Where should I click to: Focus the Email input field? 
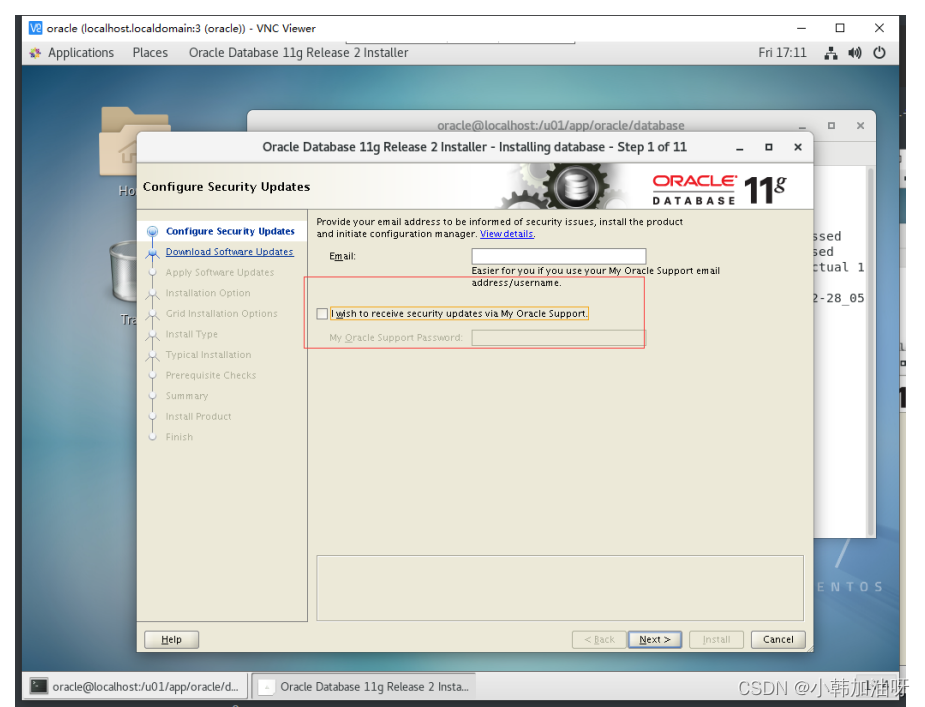(x=559, y=256)
